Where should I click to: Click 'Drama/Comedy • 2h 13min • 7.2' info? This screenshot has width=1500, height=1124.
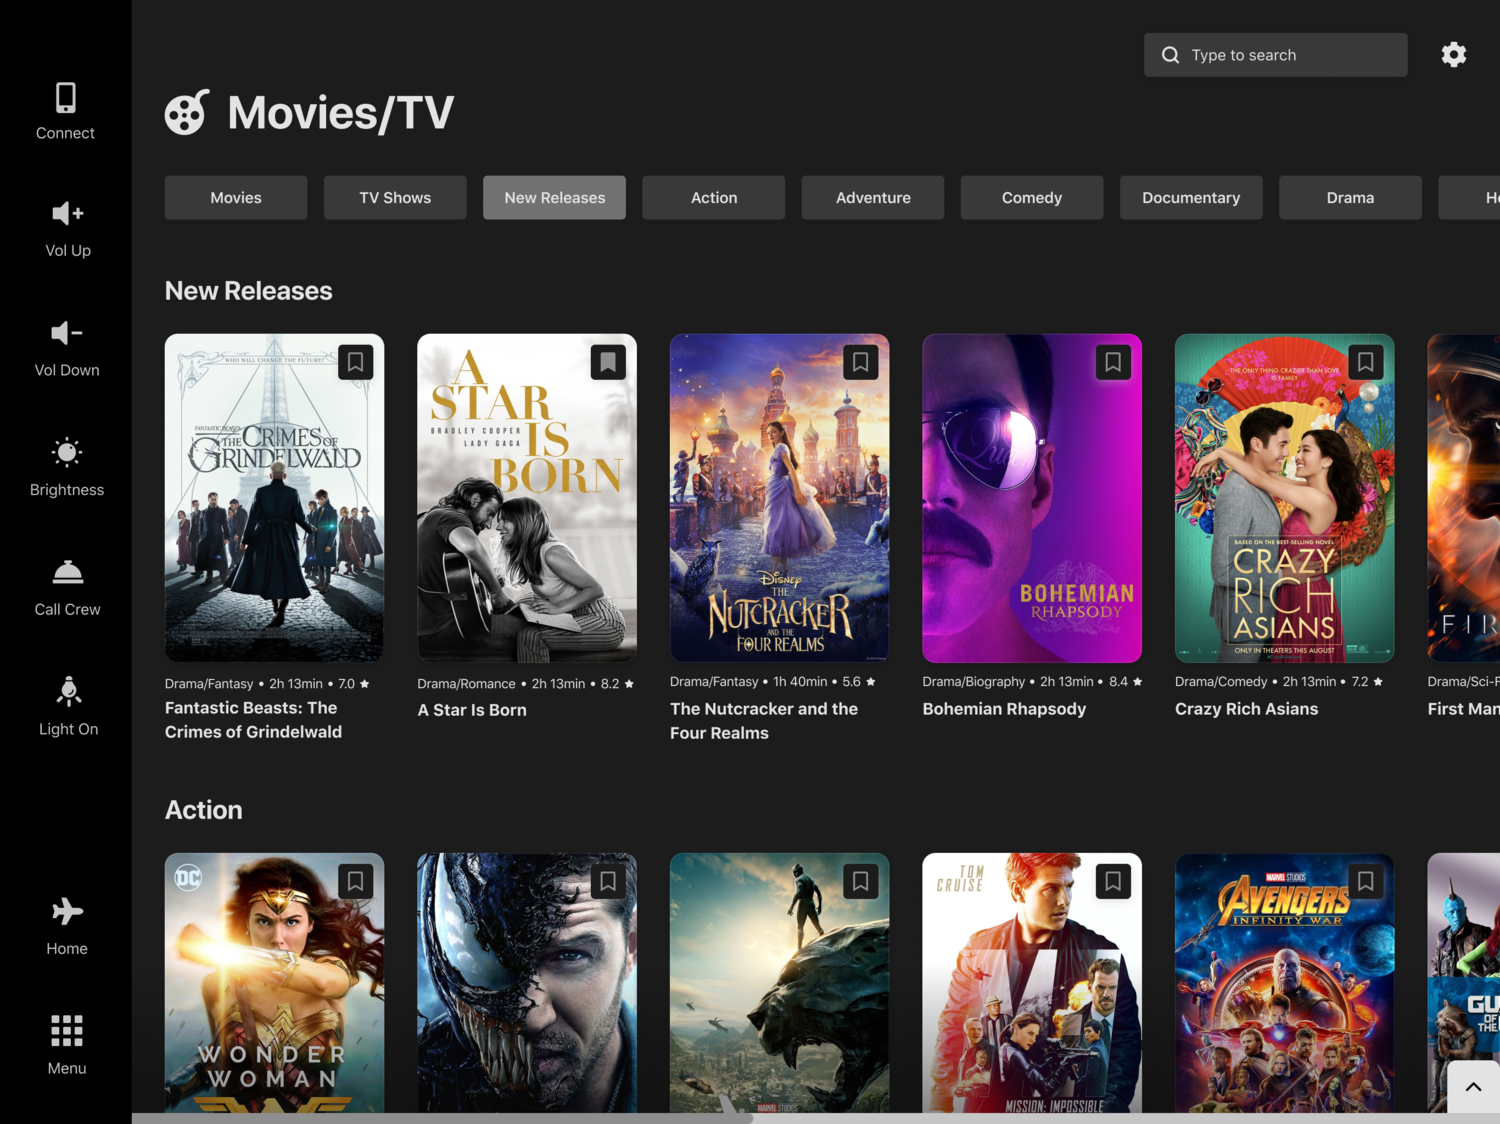point(1279,682)
